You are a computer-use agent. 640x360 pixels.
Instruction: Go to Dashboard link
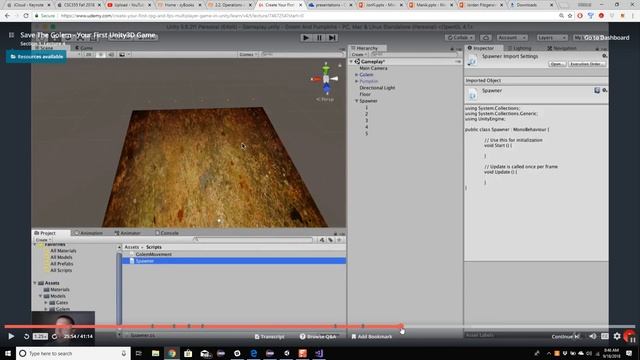[x=607, y=38]
